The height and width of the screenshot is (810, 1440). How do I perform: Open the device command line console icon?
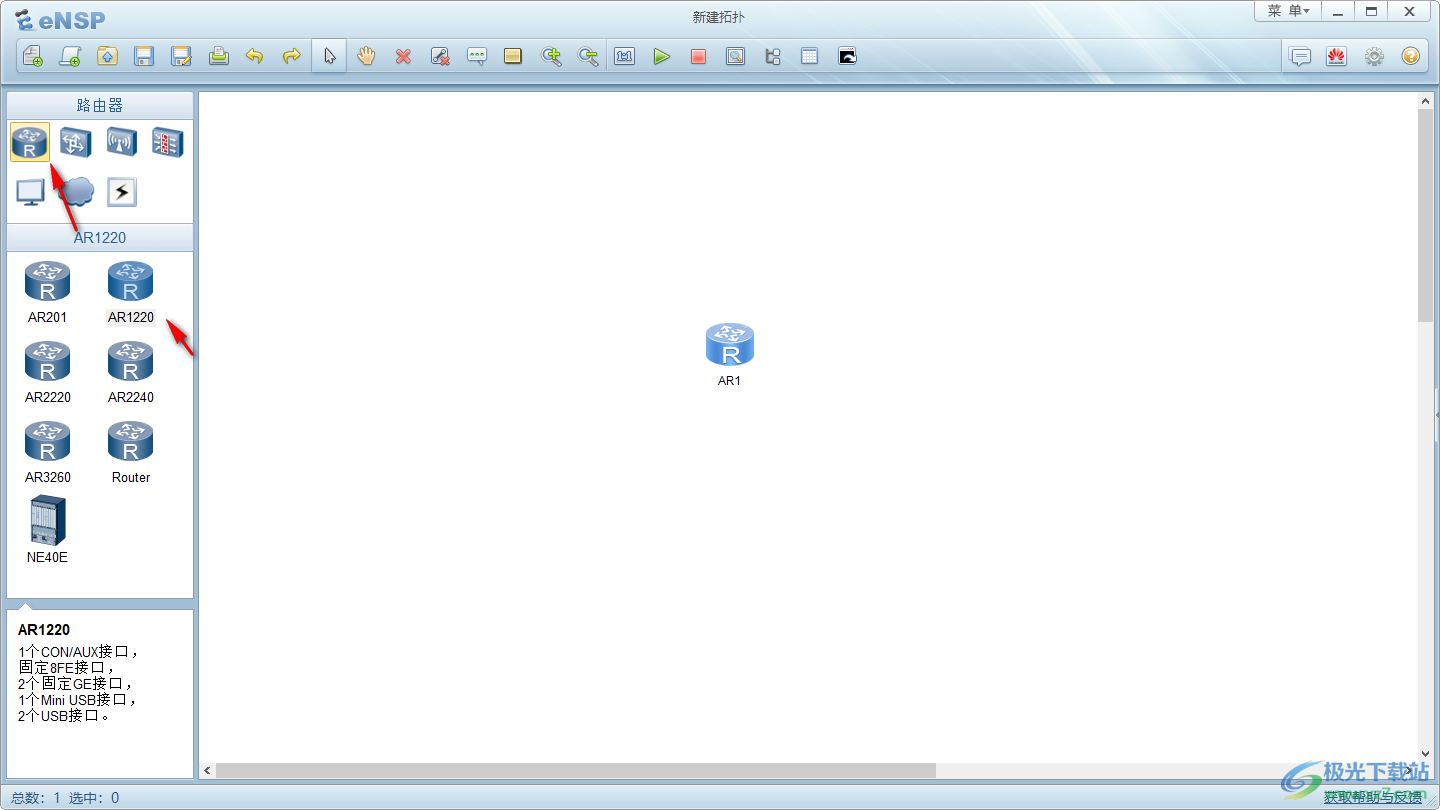pyautogui.click(x=847, y=57)
